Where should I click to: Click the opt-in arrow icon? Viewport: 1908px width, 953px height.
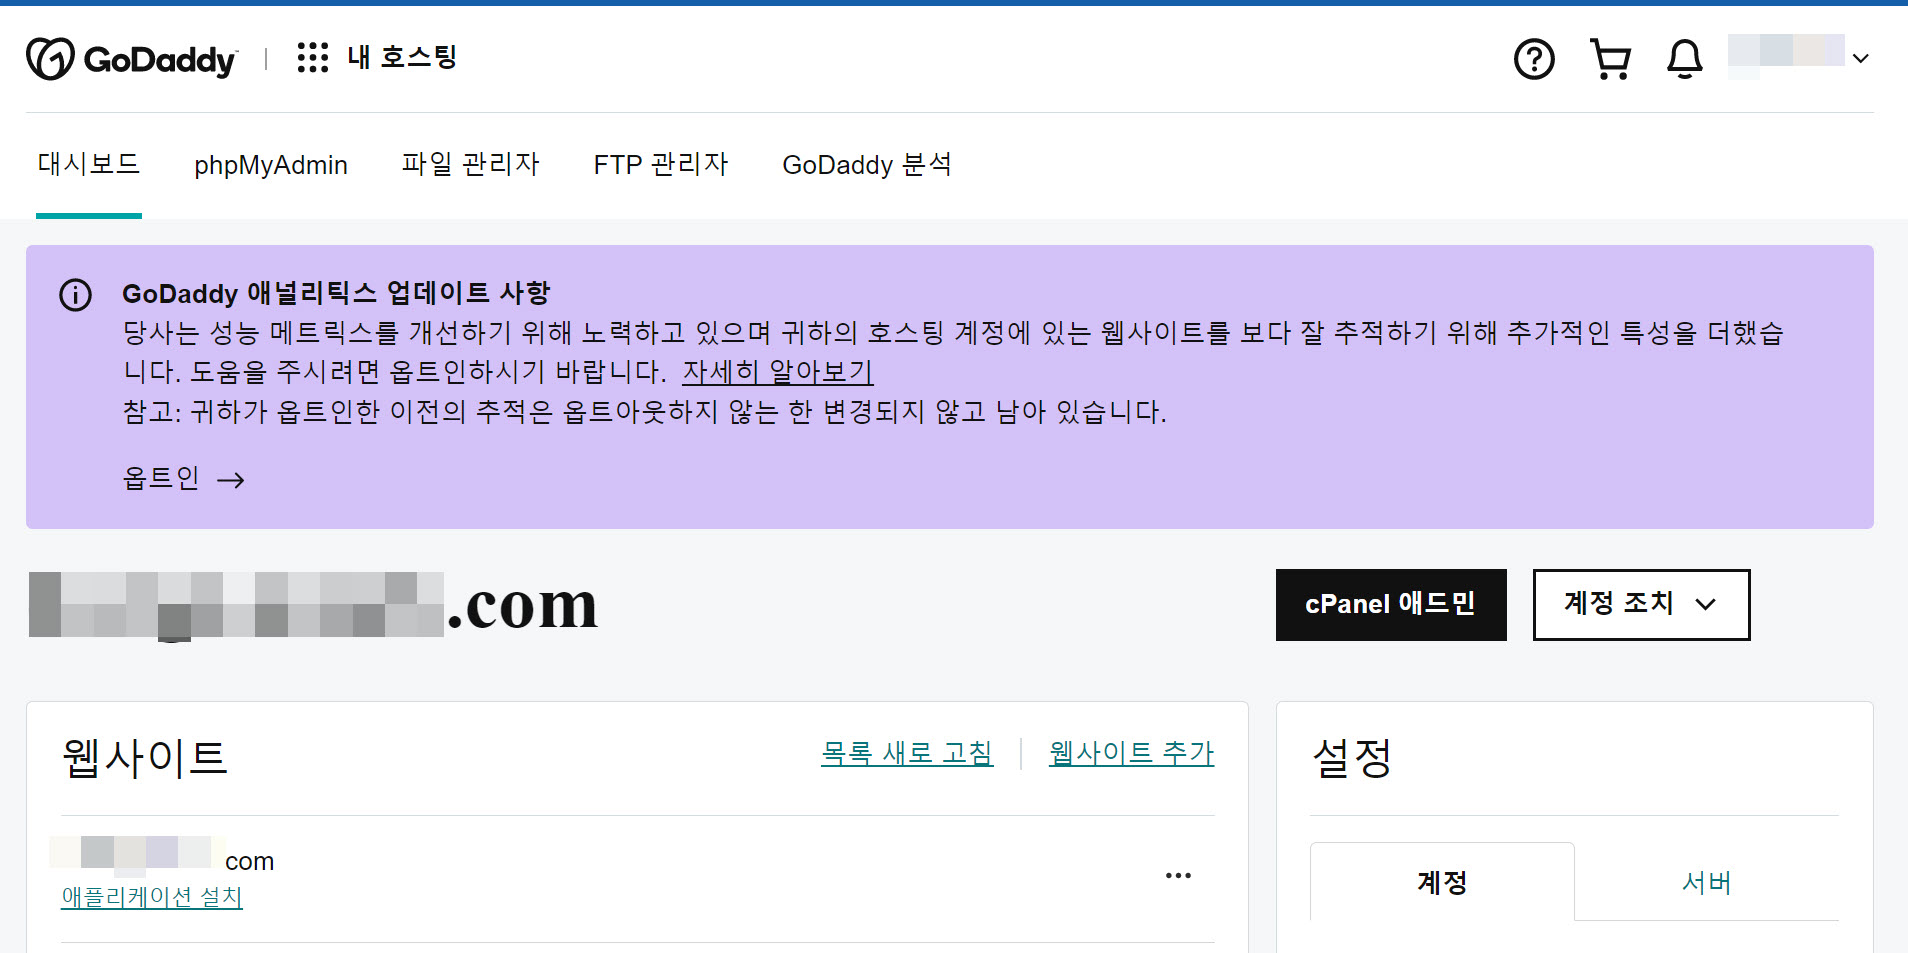[233, 479]
